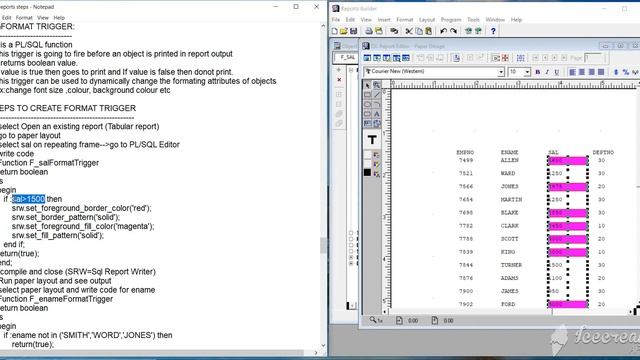Open the font size 10 dropdown
This screenshot has width=640, height=360.
[527, 72]
